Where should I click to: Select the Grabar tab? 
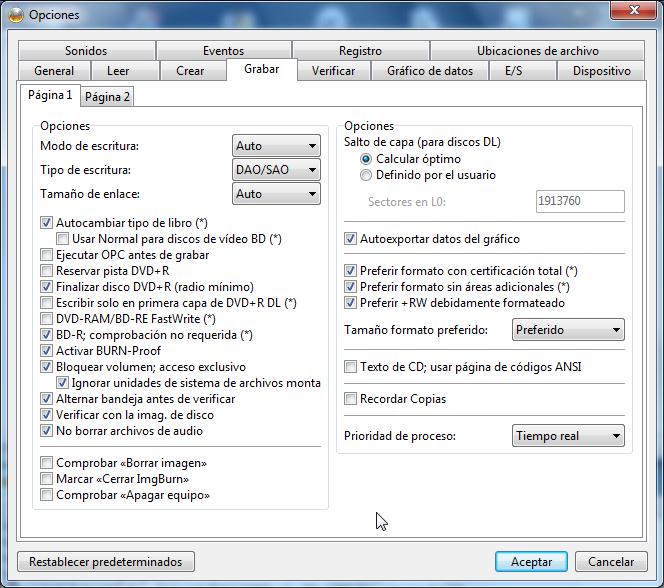[x=262, y=69]
